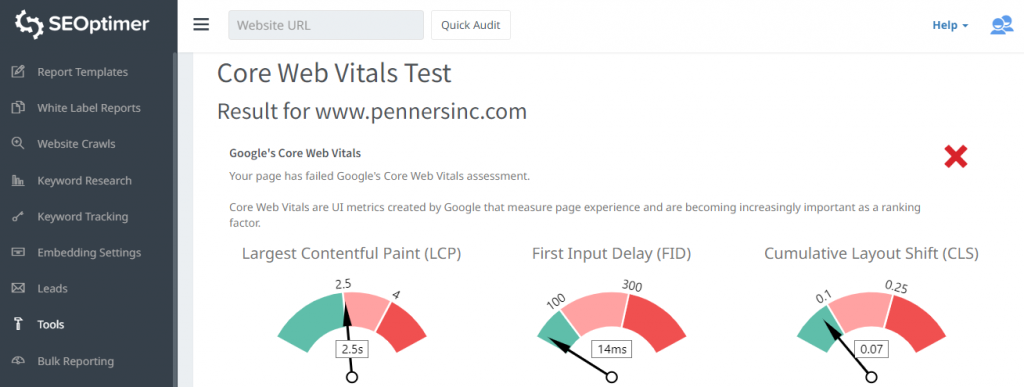Open the user account icon
Screen dimensions: 1024x387
click(x=1001, y=25)
